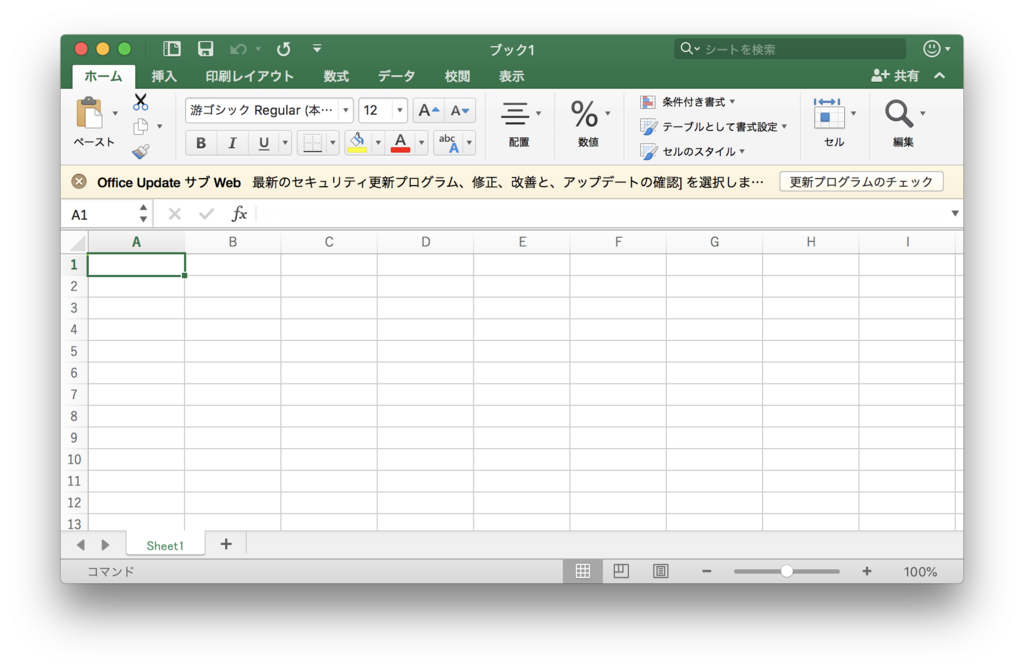
Task: Click 更新プログラムのチェック button
Action: click(x=861, y=182)
